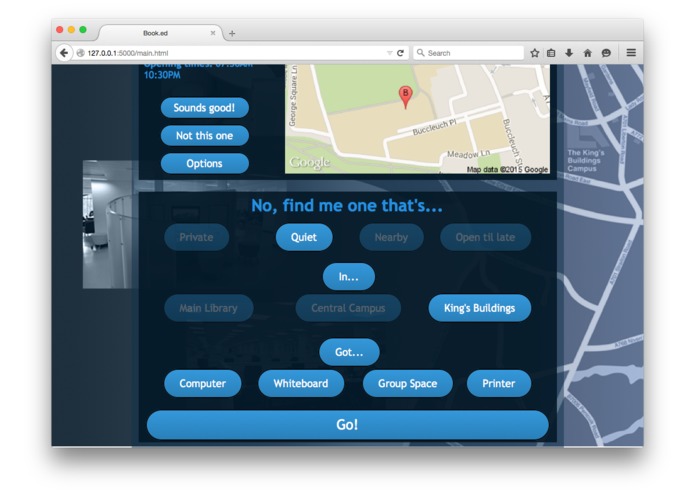The image size is (695, 494).
Task: Open the chat smiley icon in toolbar
Action: click(x=606, y=53)
